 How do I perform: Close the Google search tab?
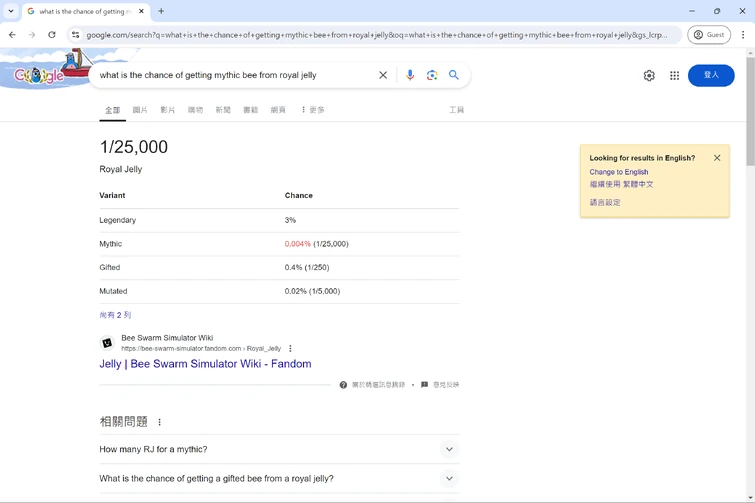[141, 11]
